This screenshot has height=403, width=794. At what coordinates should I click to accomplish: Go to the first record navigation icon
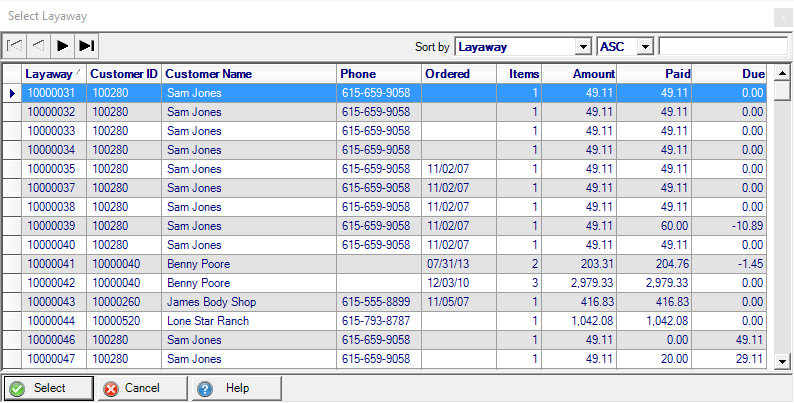click(x=14, y=45)
